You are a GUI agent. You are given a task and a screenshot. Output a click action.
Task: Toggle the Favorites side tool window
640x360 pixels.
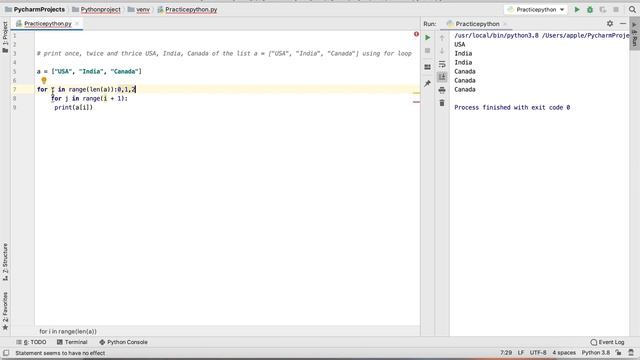5,311
